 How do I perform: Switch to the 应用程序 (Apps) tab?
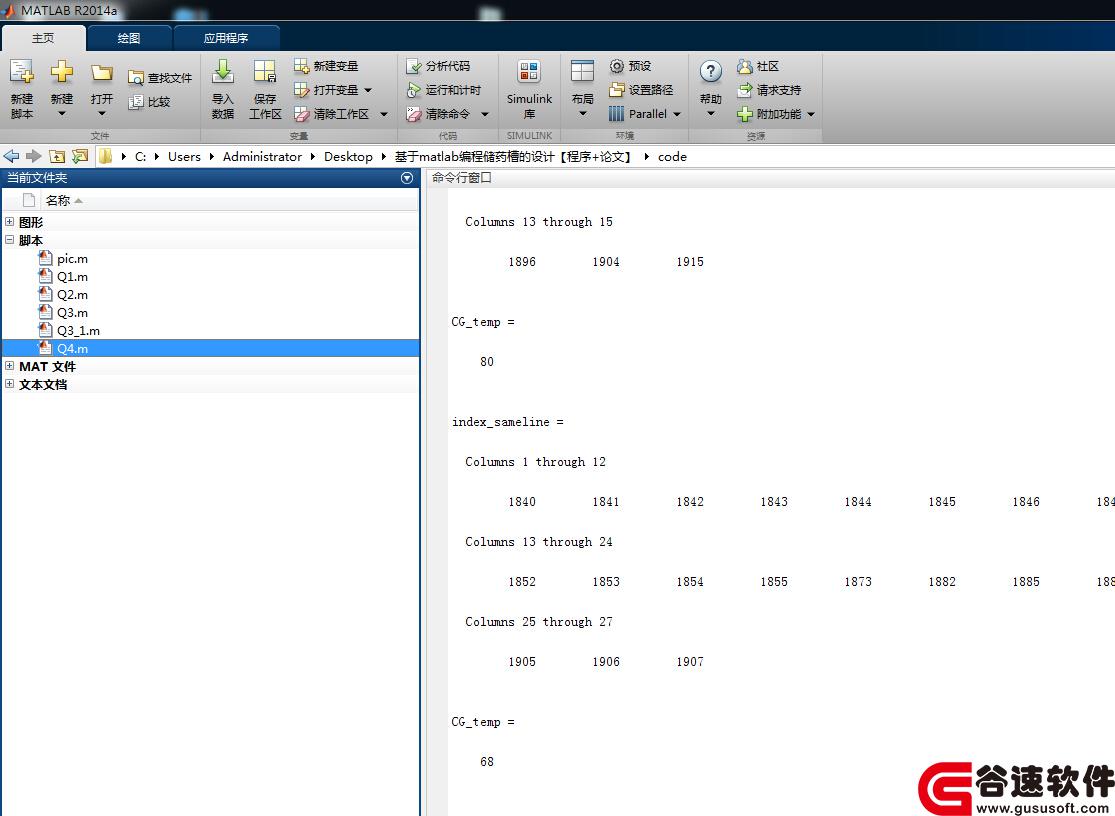tap(226, 38)
